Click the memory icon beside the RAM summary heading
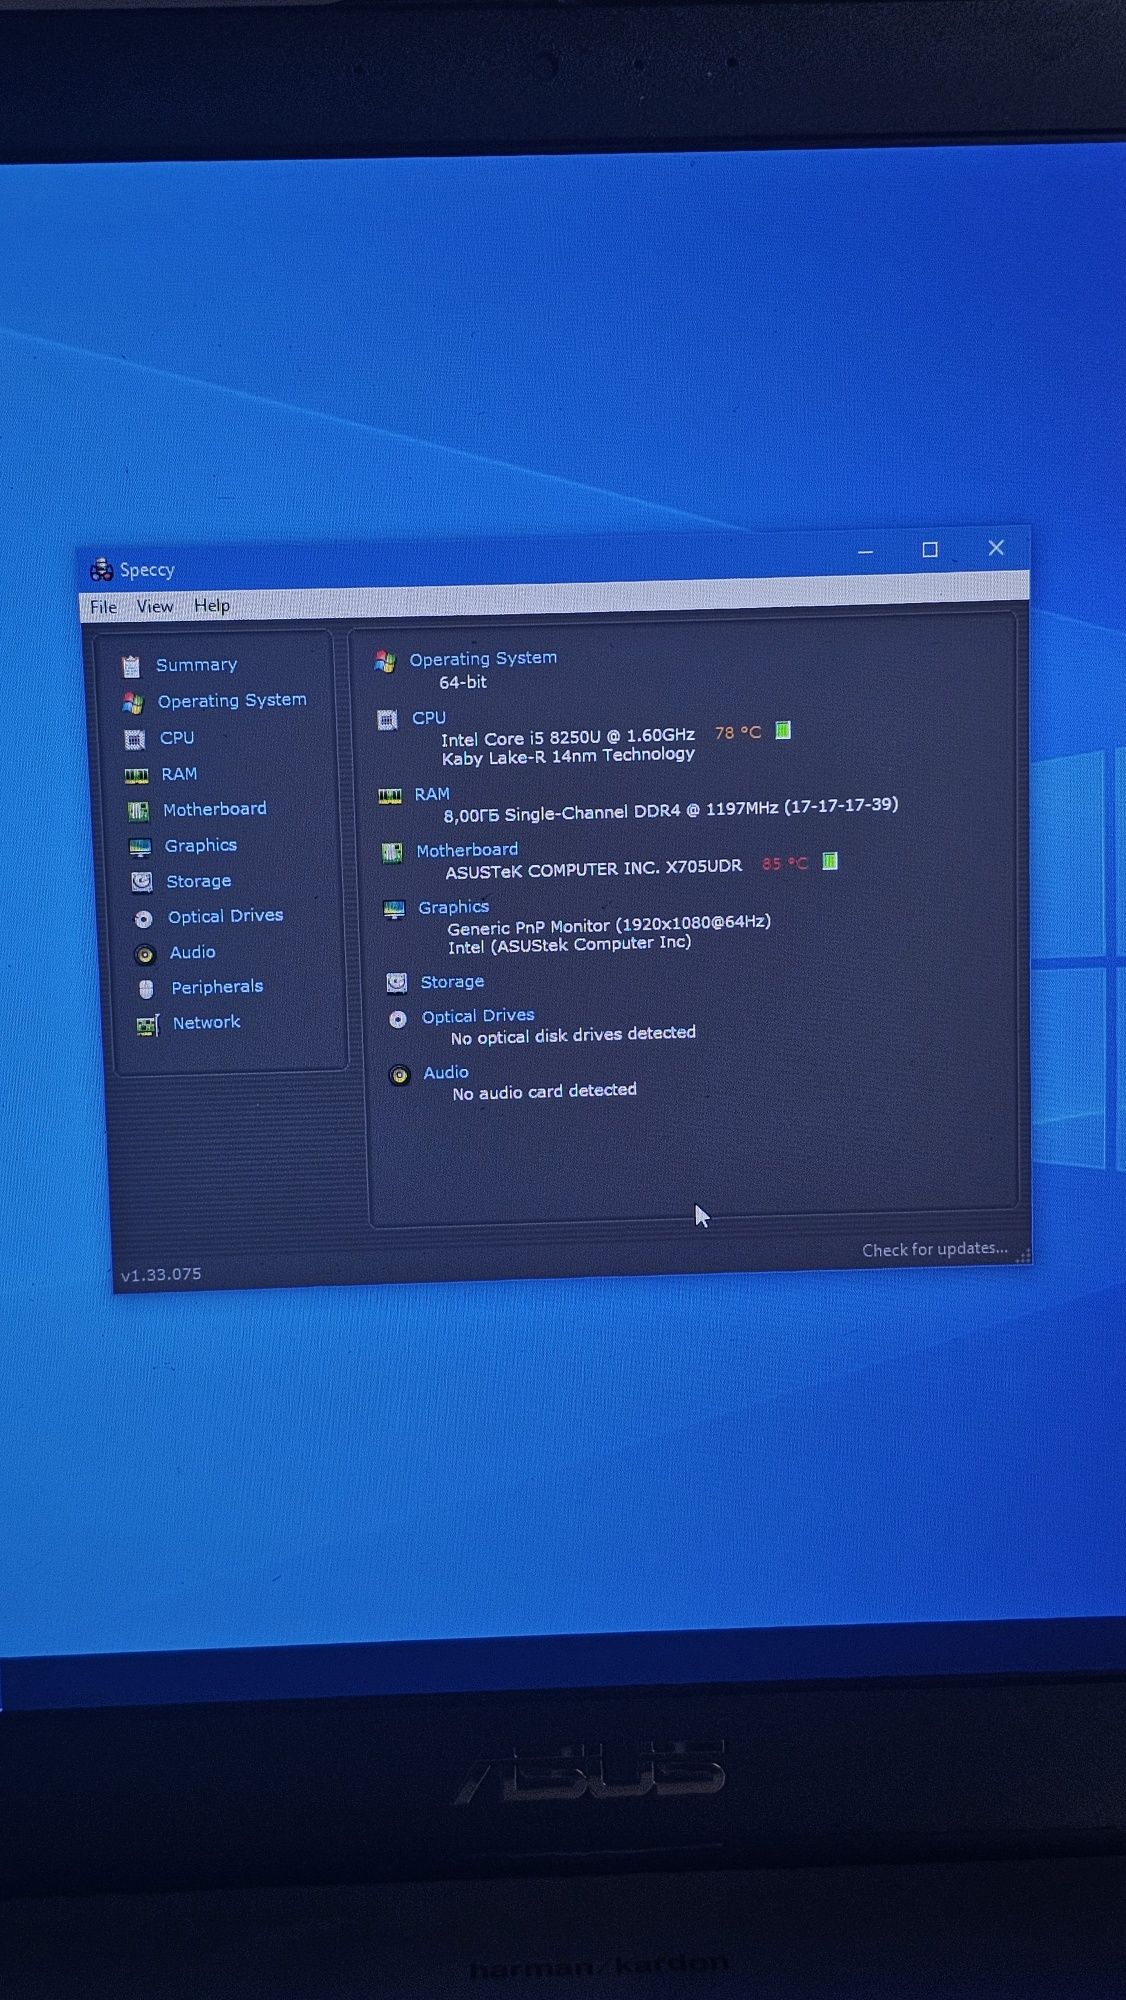1126x2000 pixels. pos(390,796)
